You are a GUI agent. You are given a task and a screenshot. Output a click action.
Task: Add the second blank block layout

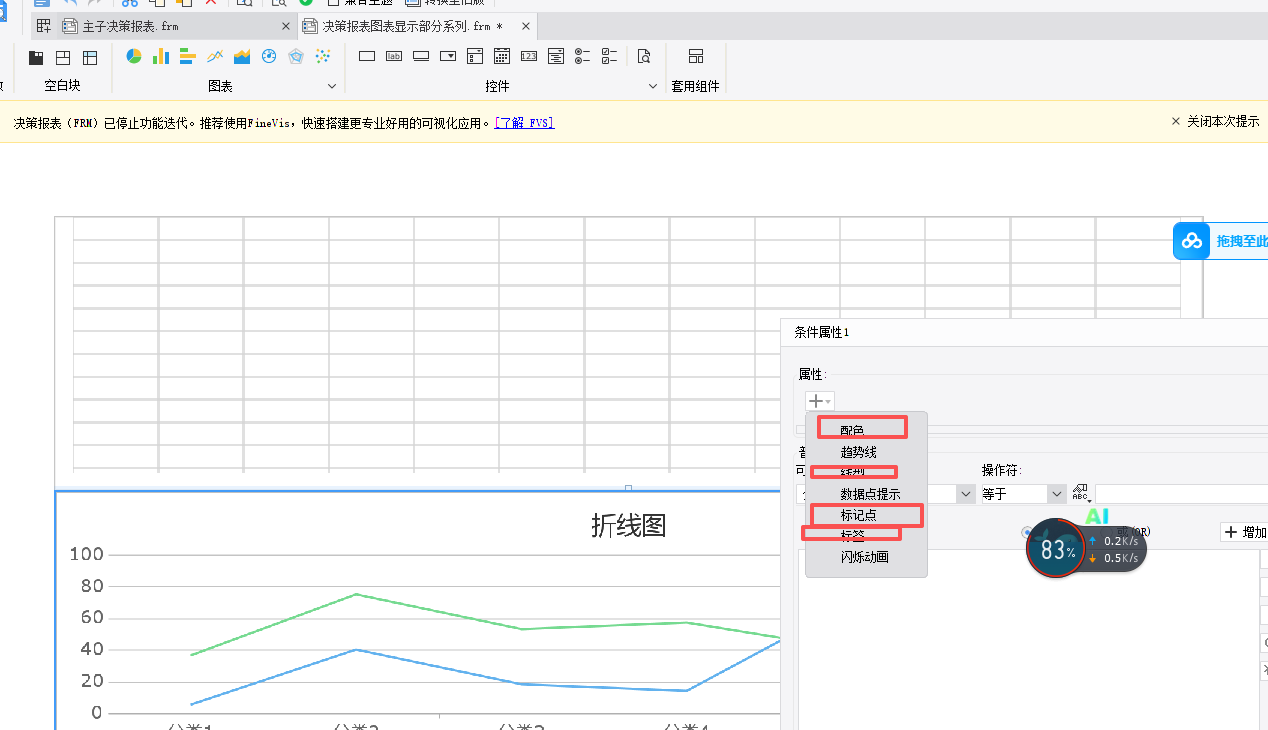[x=63, y=57]
